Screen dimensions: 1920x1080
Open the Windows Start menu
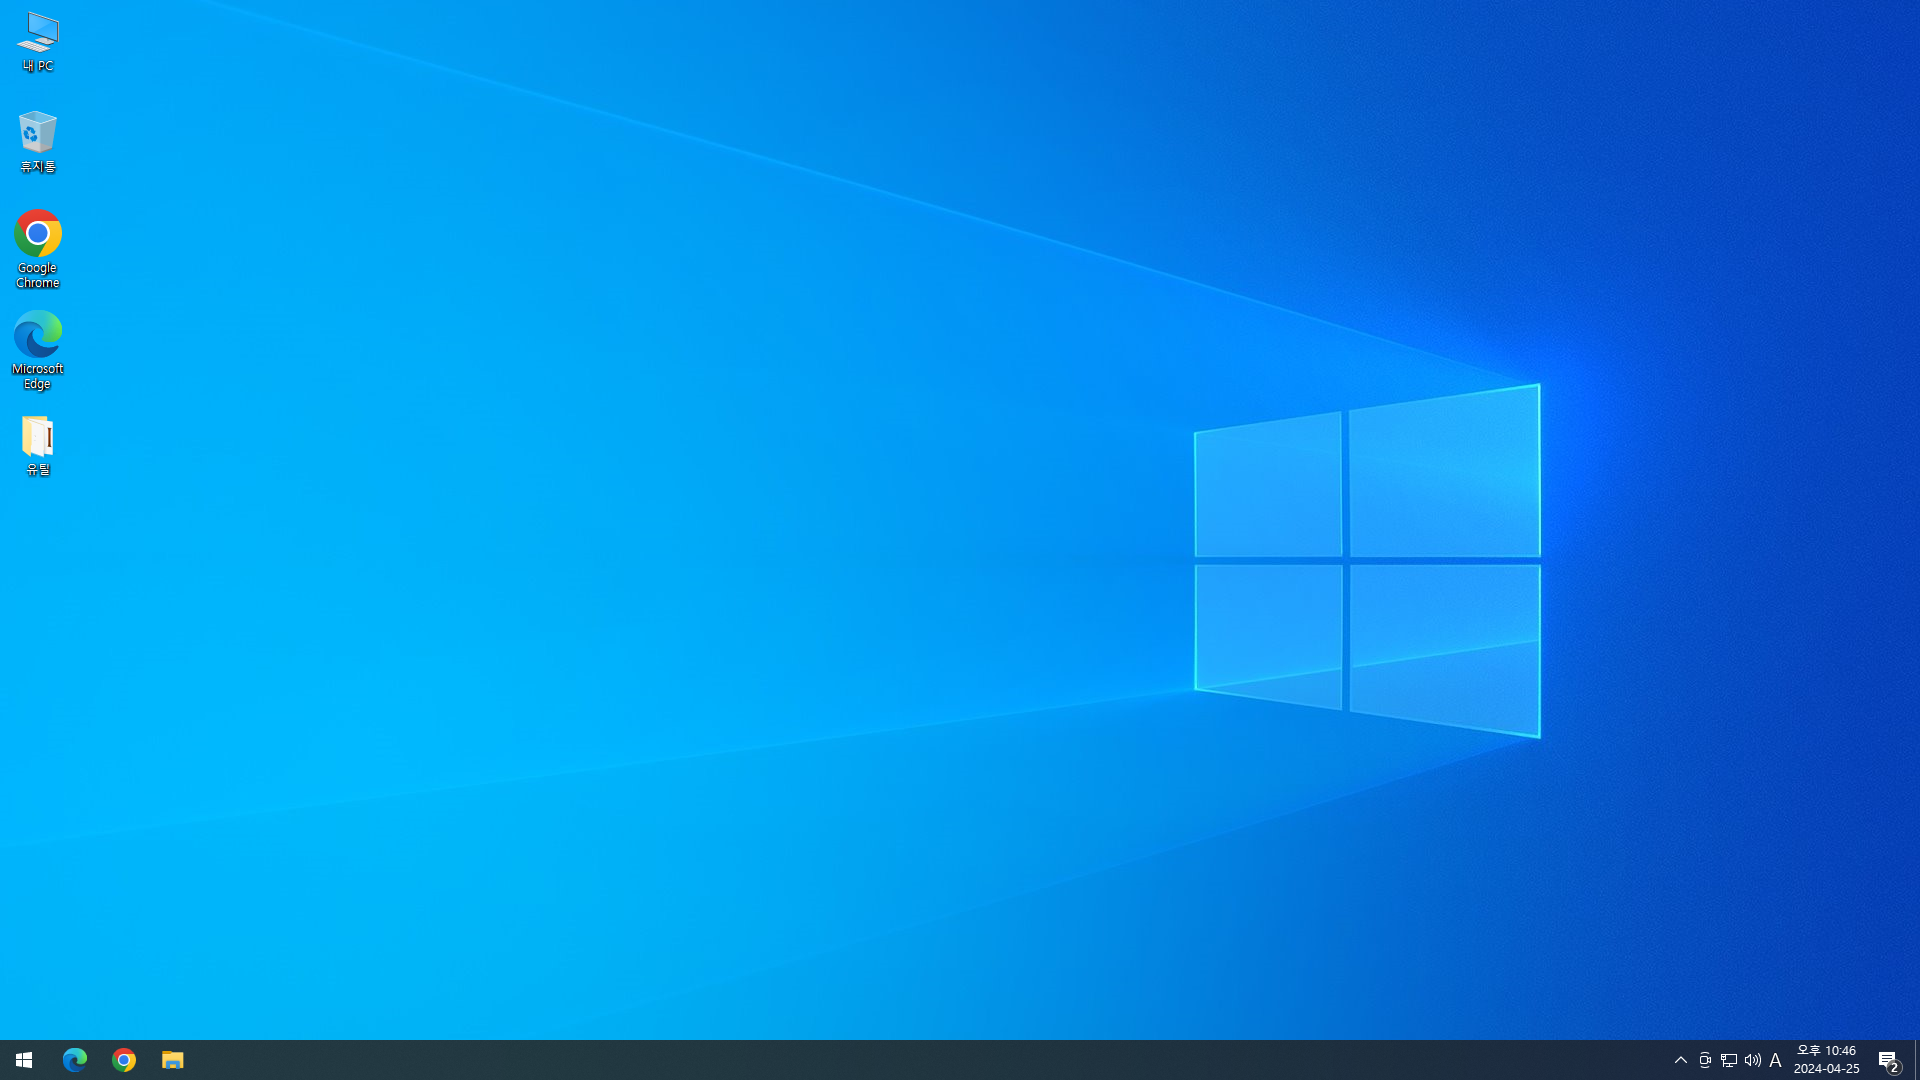click(x=24, y=1060)
